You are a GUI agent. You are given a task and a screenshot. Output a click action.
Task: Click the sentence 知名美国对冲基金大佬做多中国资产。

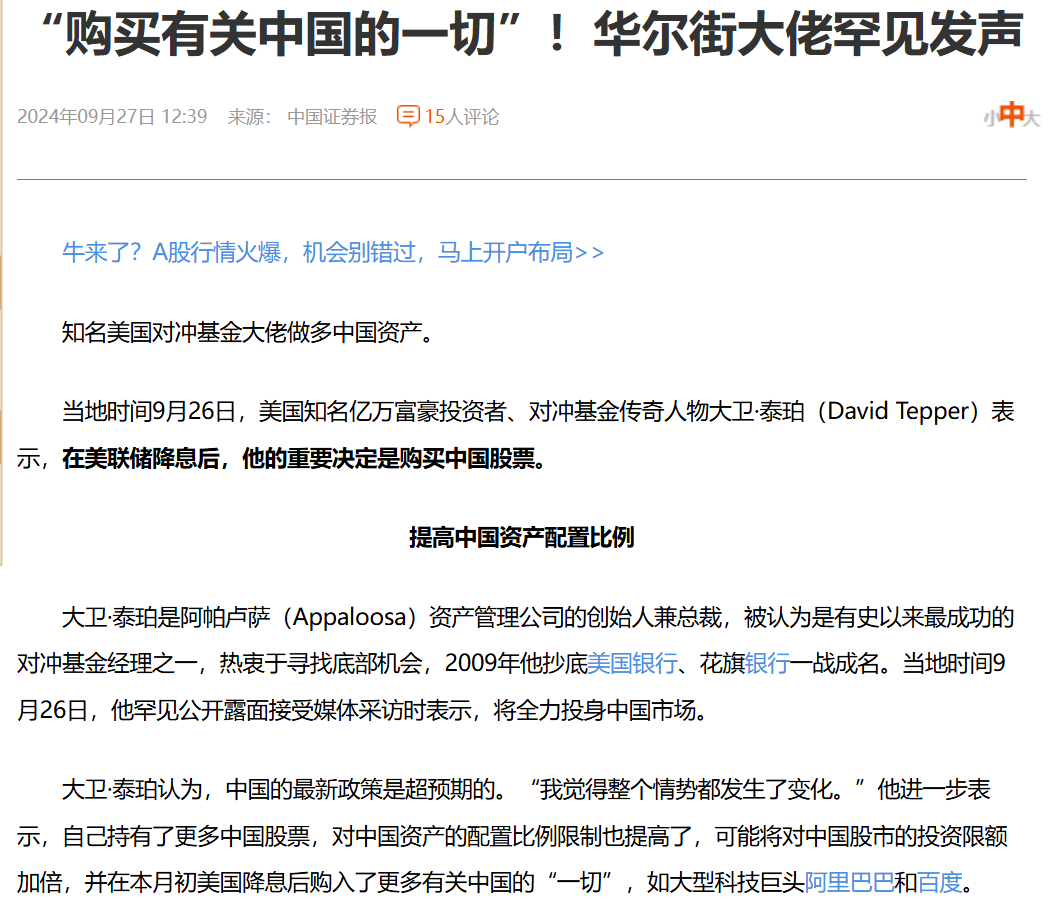(x=247, y=332)
